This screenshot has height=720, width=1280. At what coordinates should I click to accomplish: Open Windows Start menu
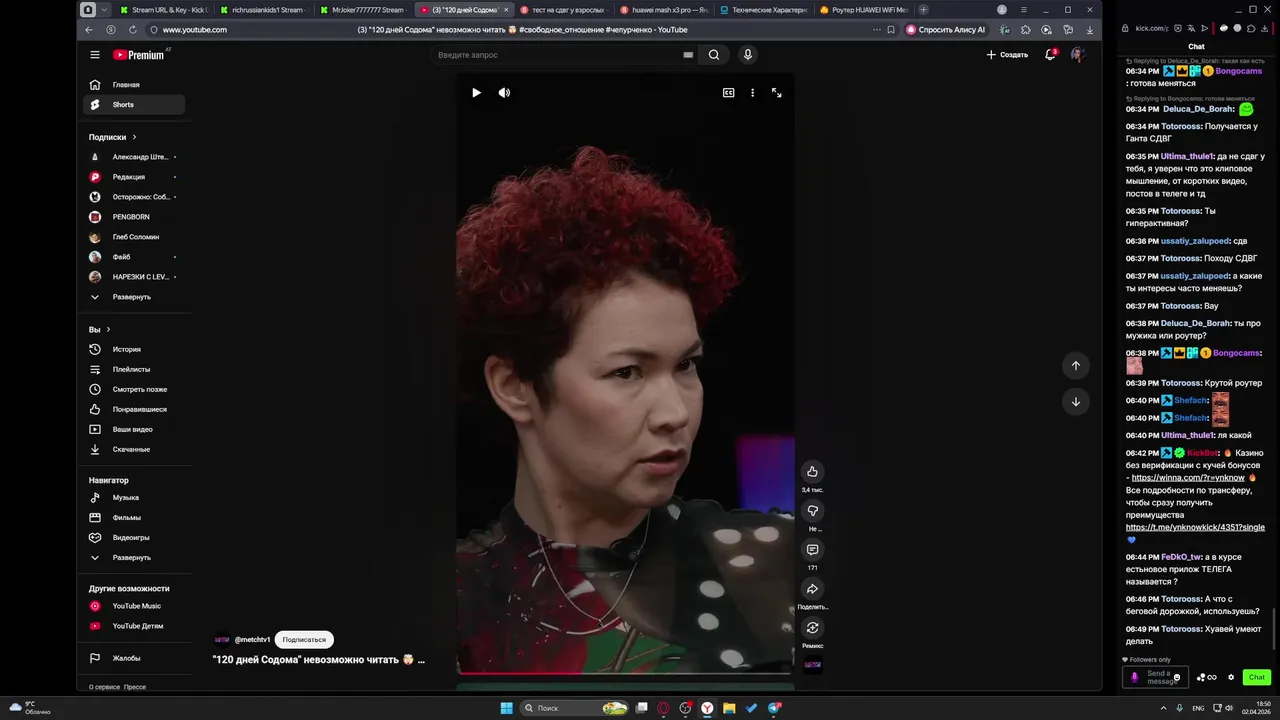(x=506, y=708)
